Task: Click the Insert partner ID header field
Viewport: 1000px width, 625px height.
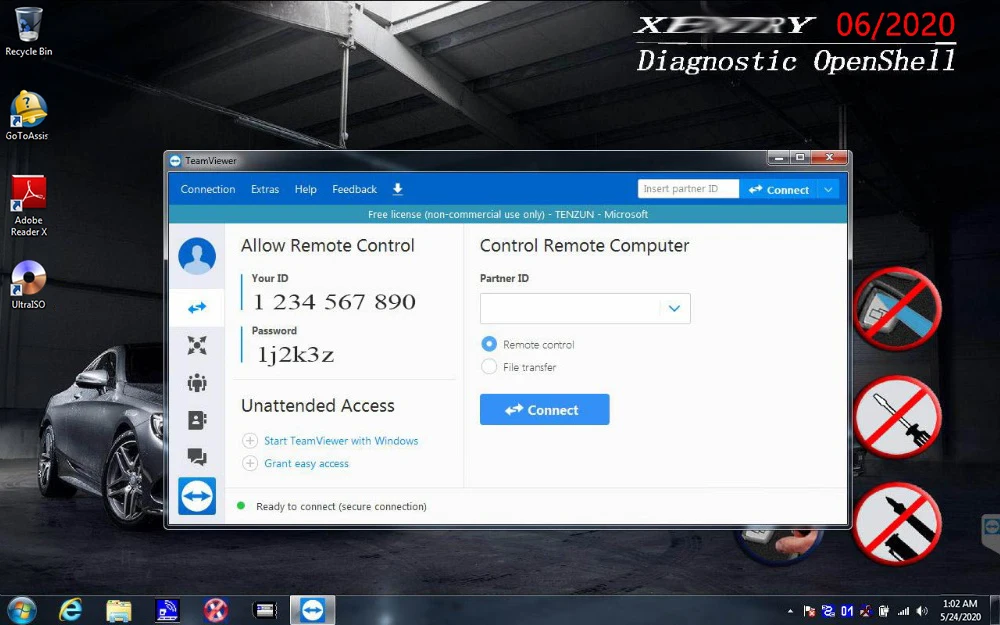Action: [x=688, y=189]
